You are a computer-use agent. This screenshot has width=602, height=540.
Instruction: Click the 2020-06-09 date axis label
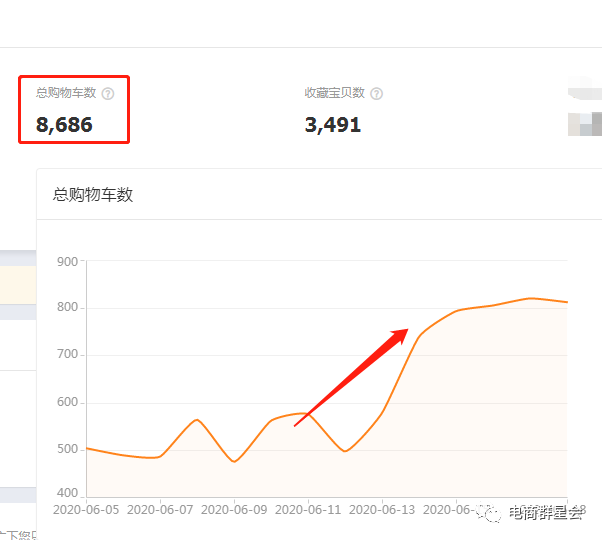tap(234, 510)
